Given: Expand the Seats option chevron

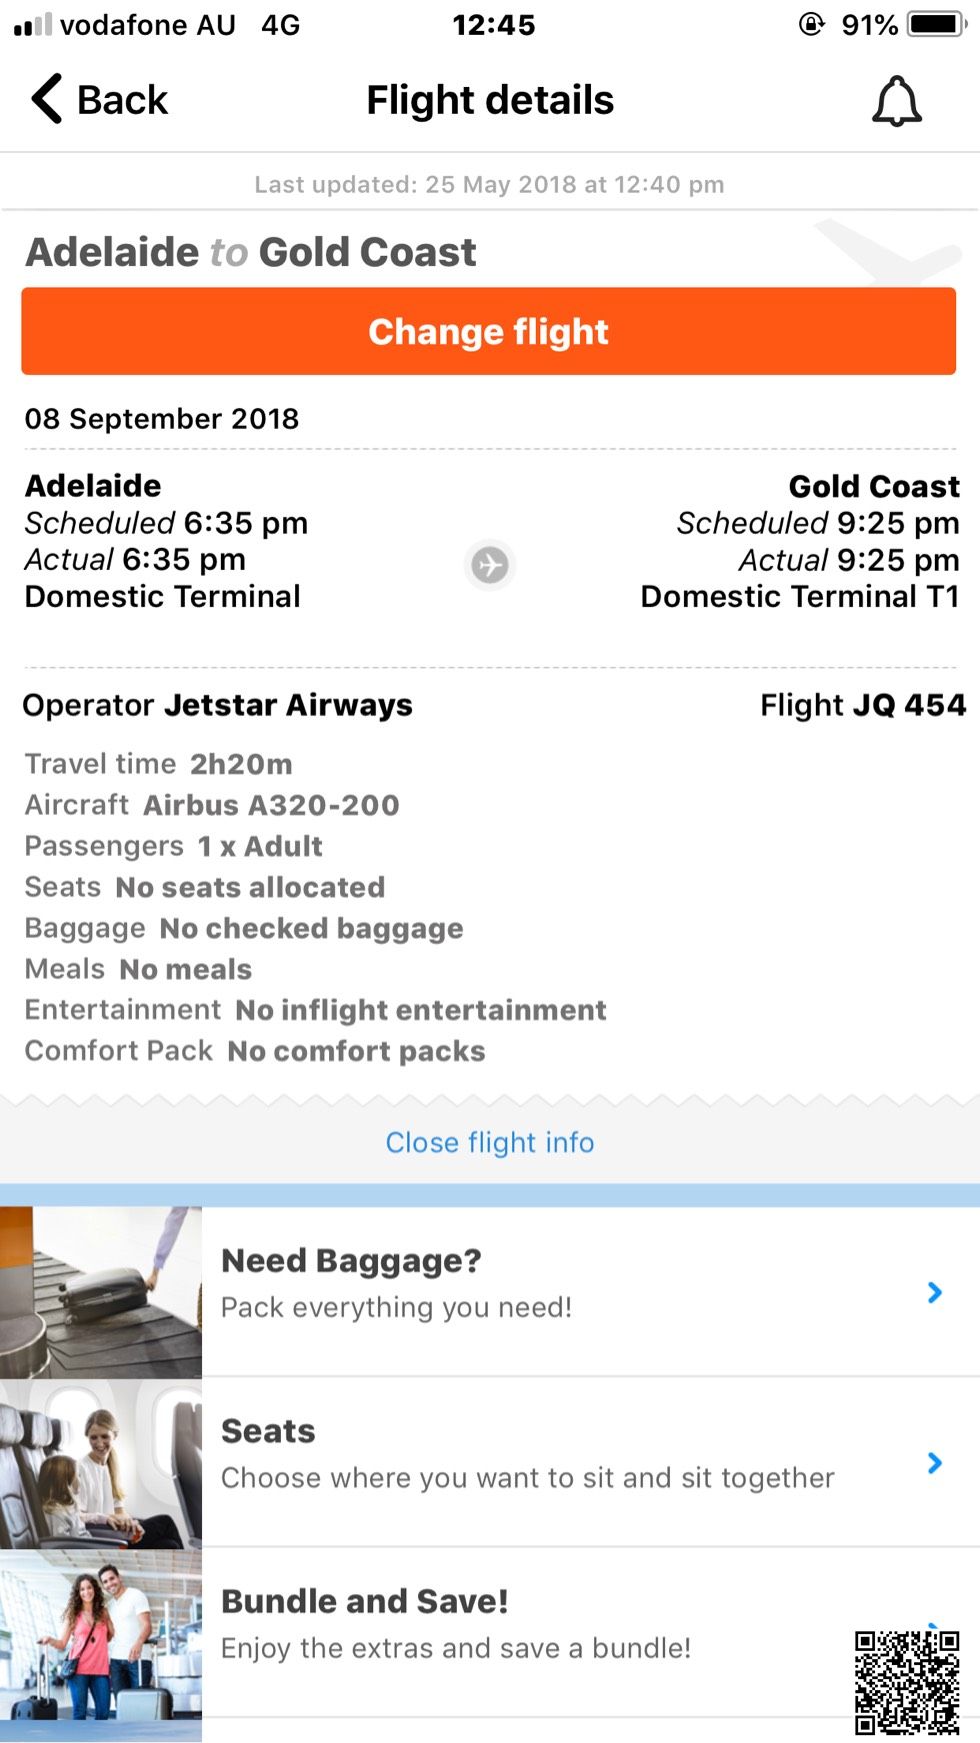Looking at the screenshot, I should 935,1463.
